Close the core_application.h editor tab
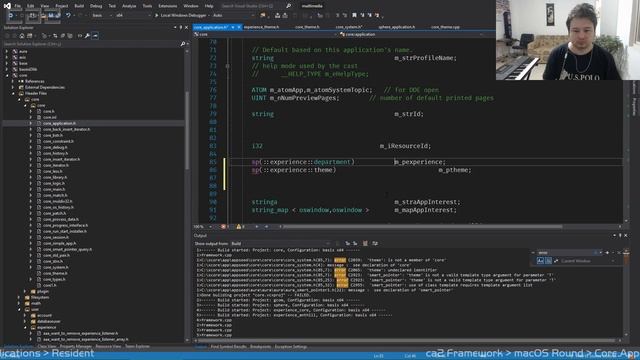This screenshot has width=640, height=360. (x=239, y=27)
